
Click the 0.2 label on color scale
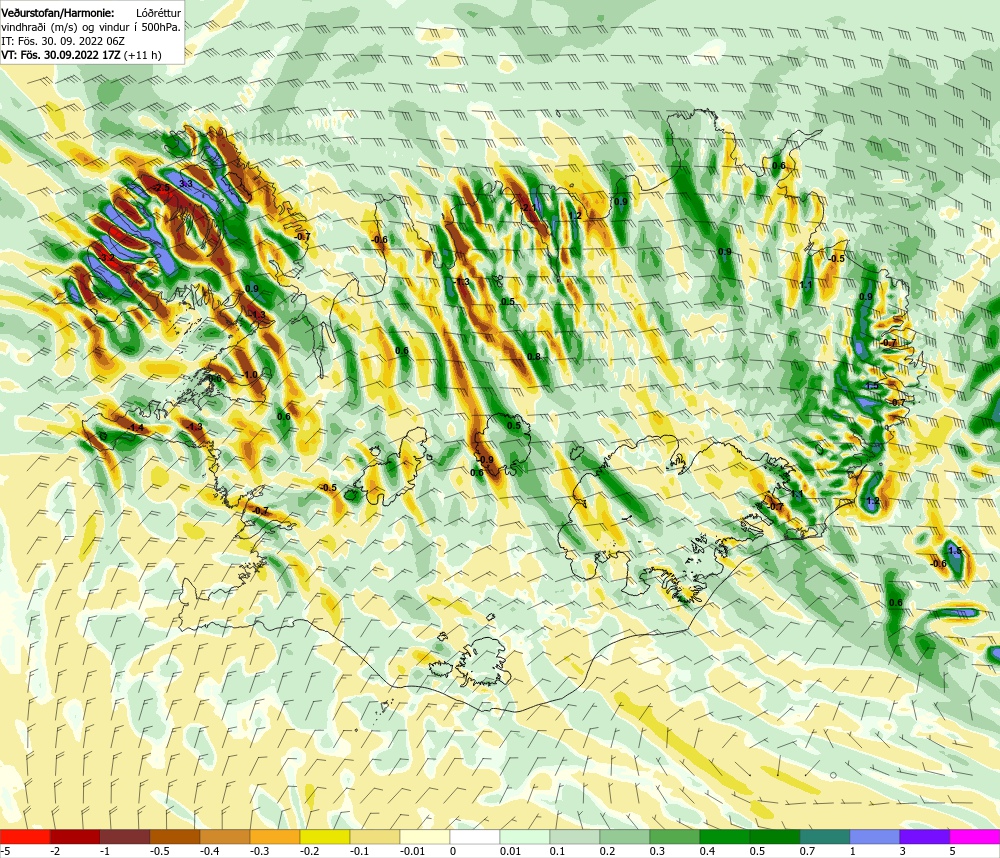click(608, 851)
